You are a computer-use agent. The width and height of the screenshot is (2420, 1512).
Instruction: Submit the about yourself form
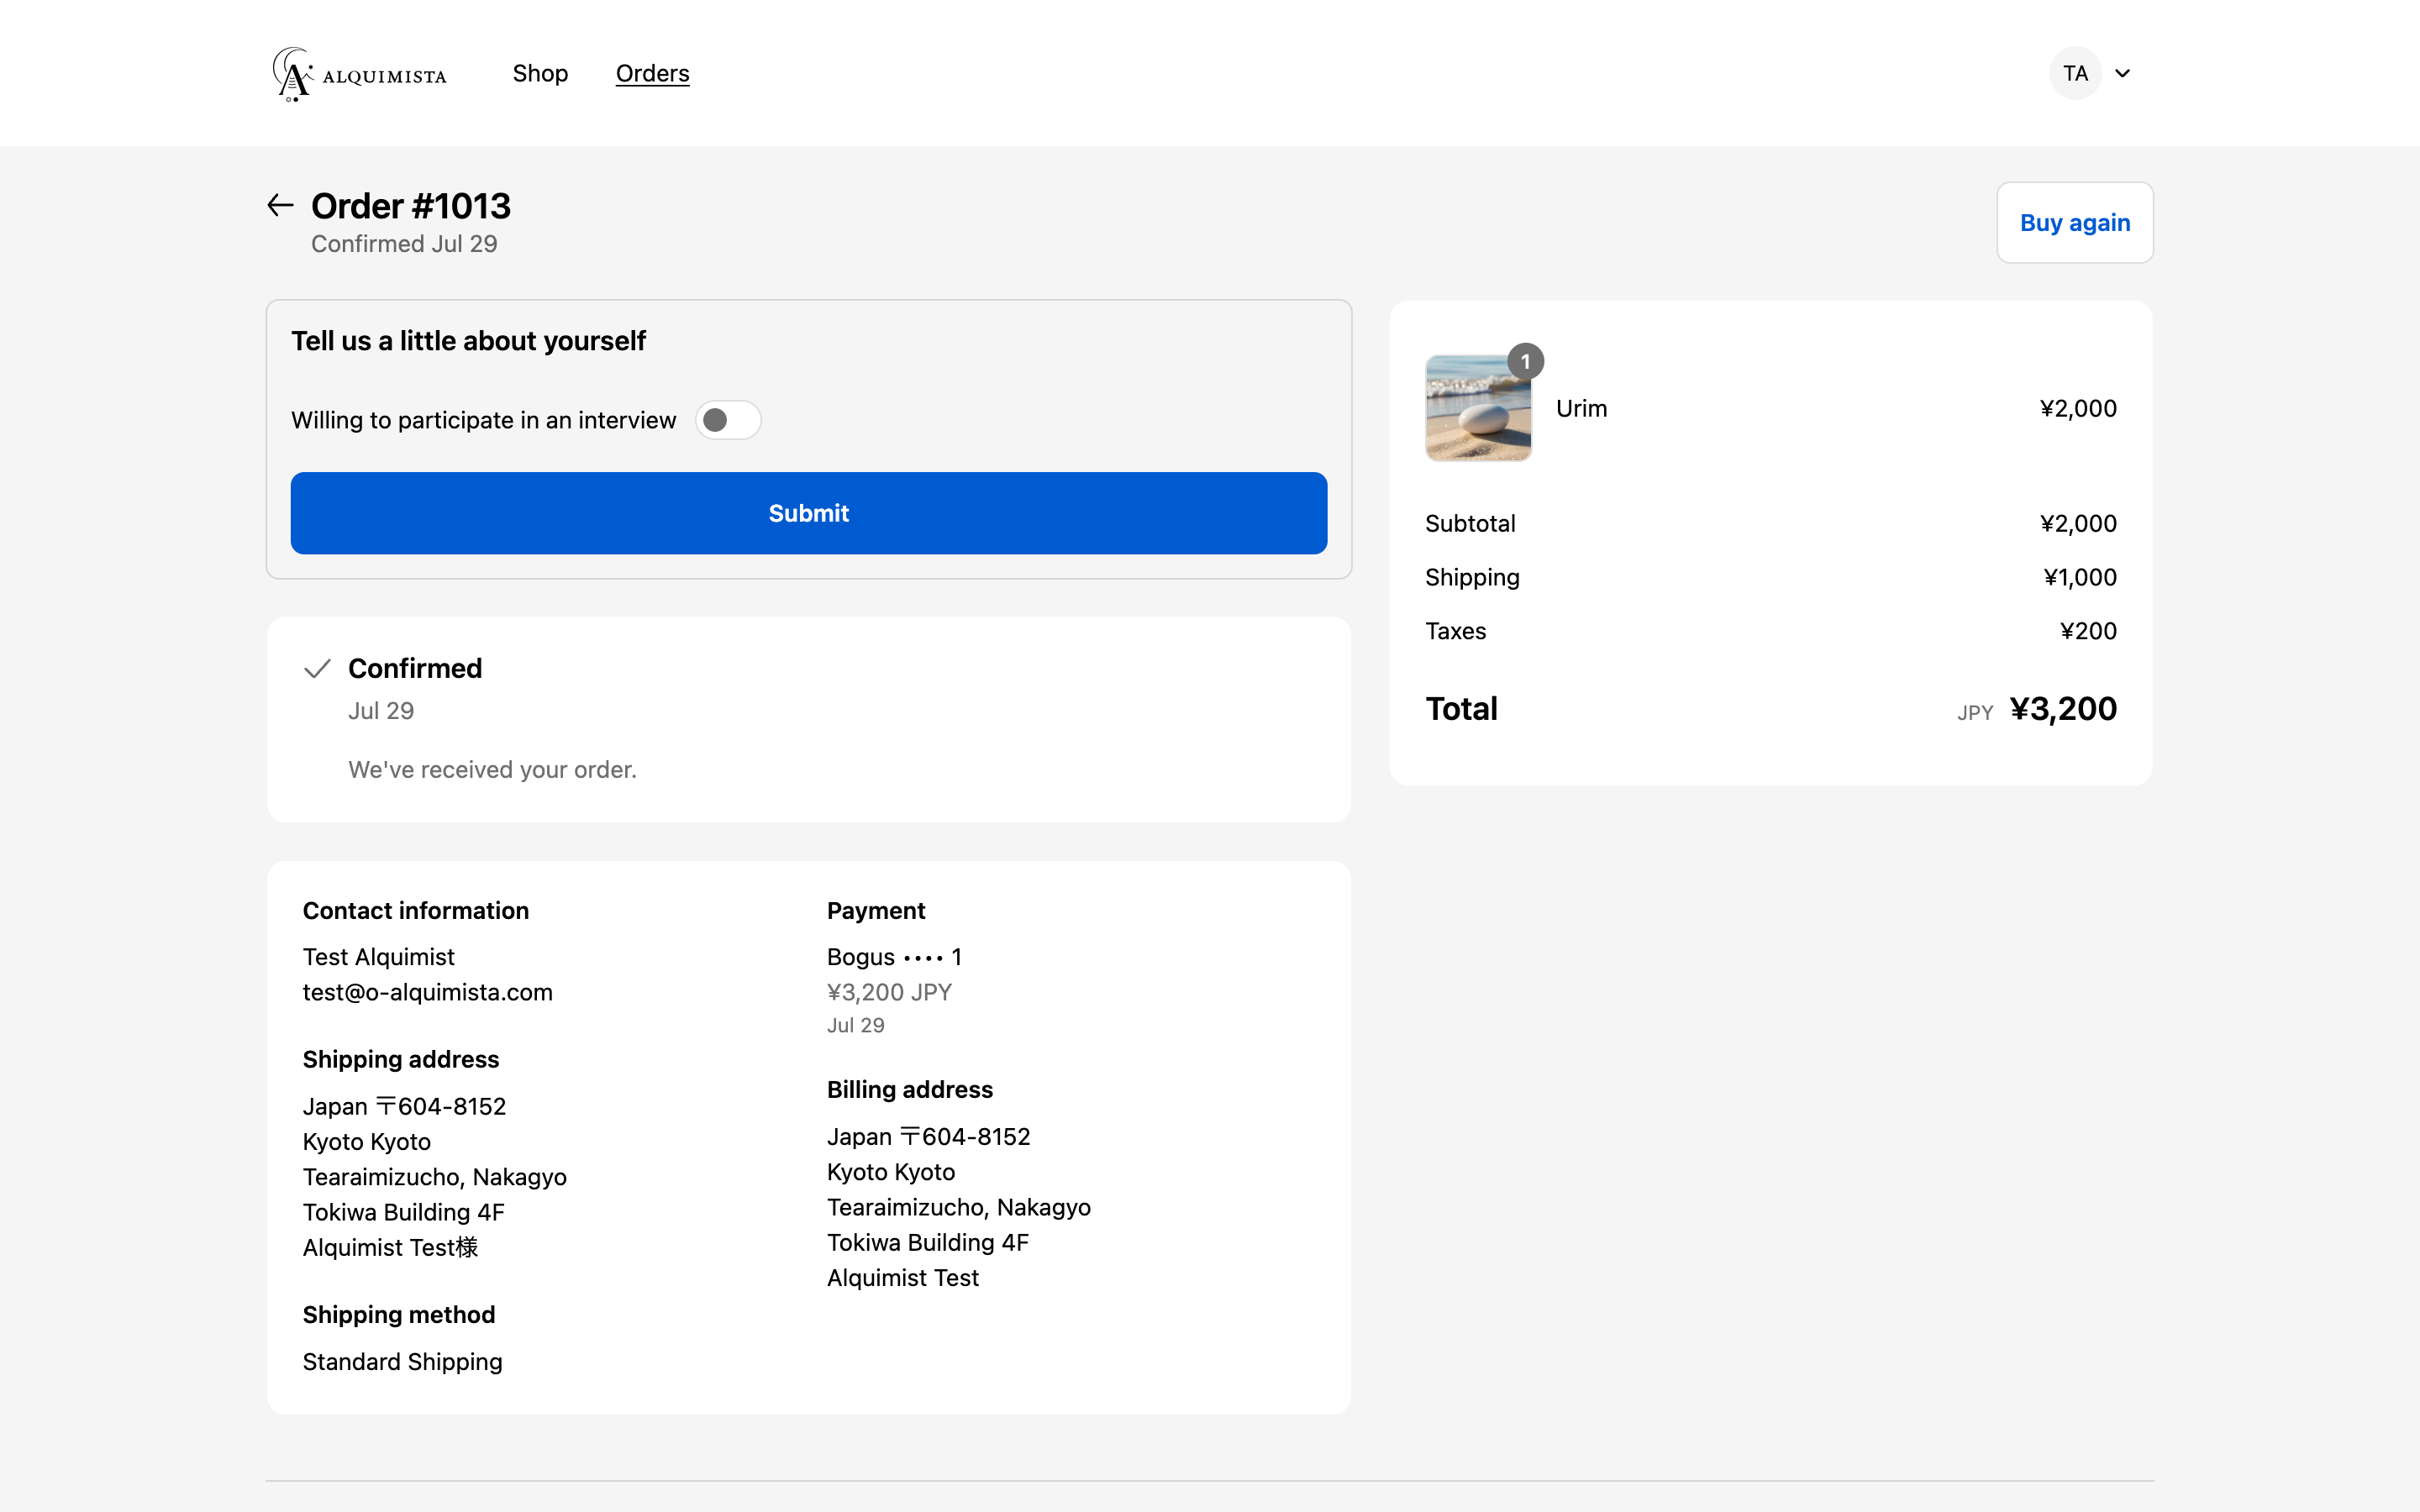click(x=808, y=513)
